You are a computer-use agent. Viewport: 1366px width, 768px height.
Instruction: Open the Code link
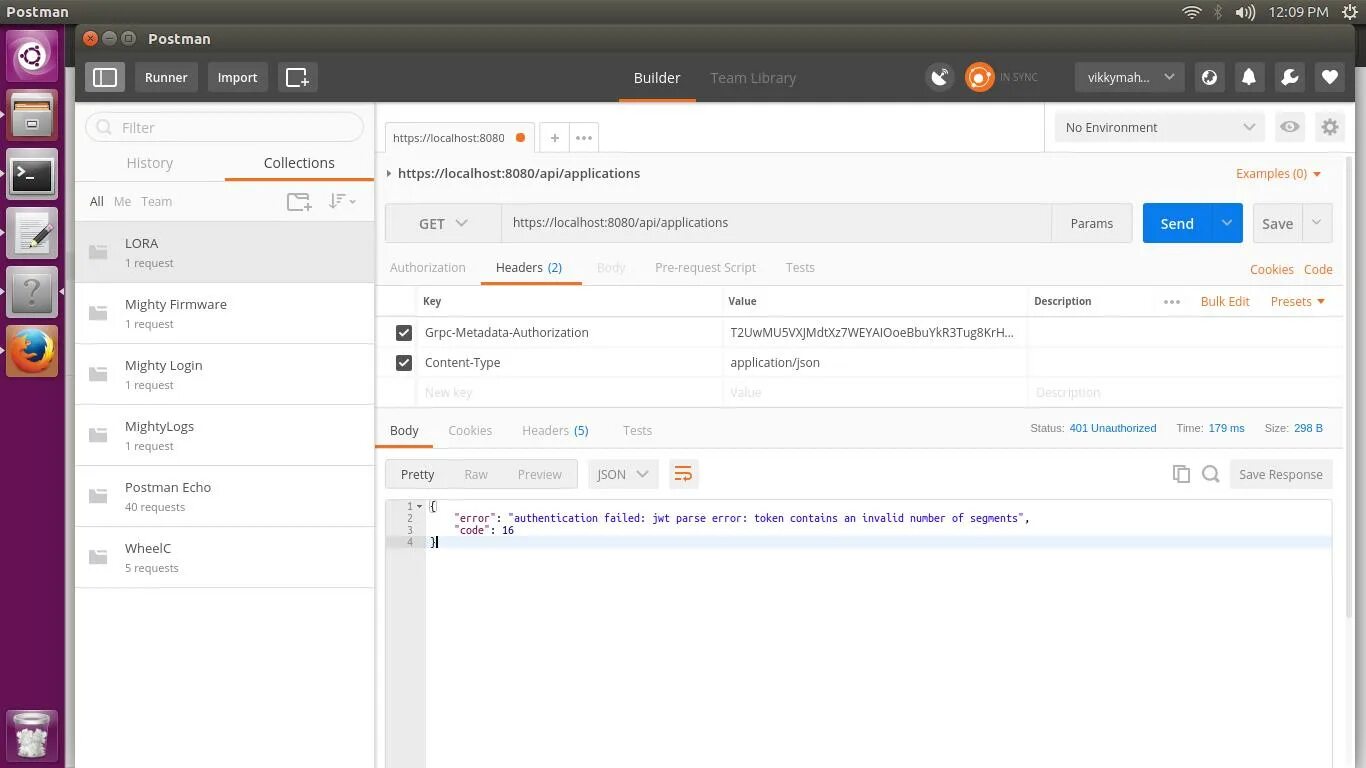(x=1318, y=269)
